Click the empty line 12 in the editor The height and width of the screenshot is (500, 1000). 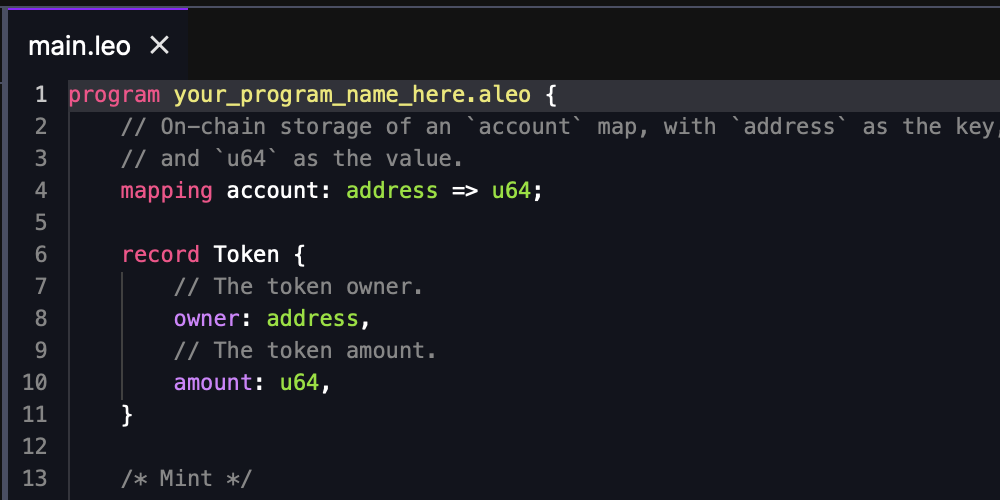click(x=533, y=446)
